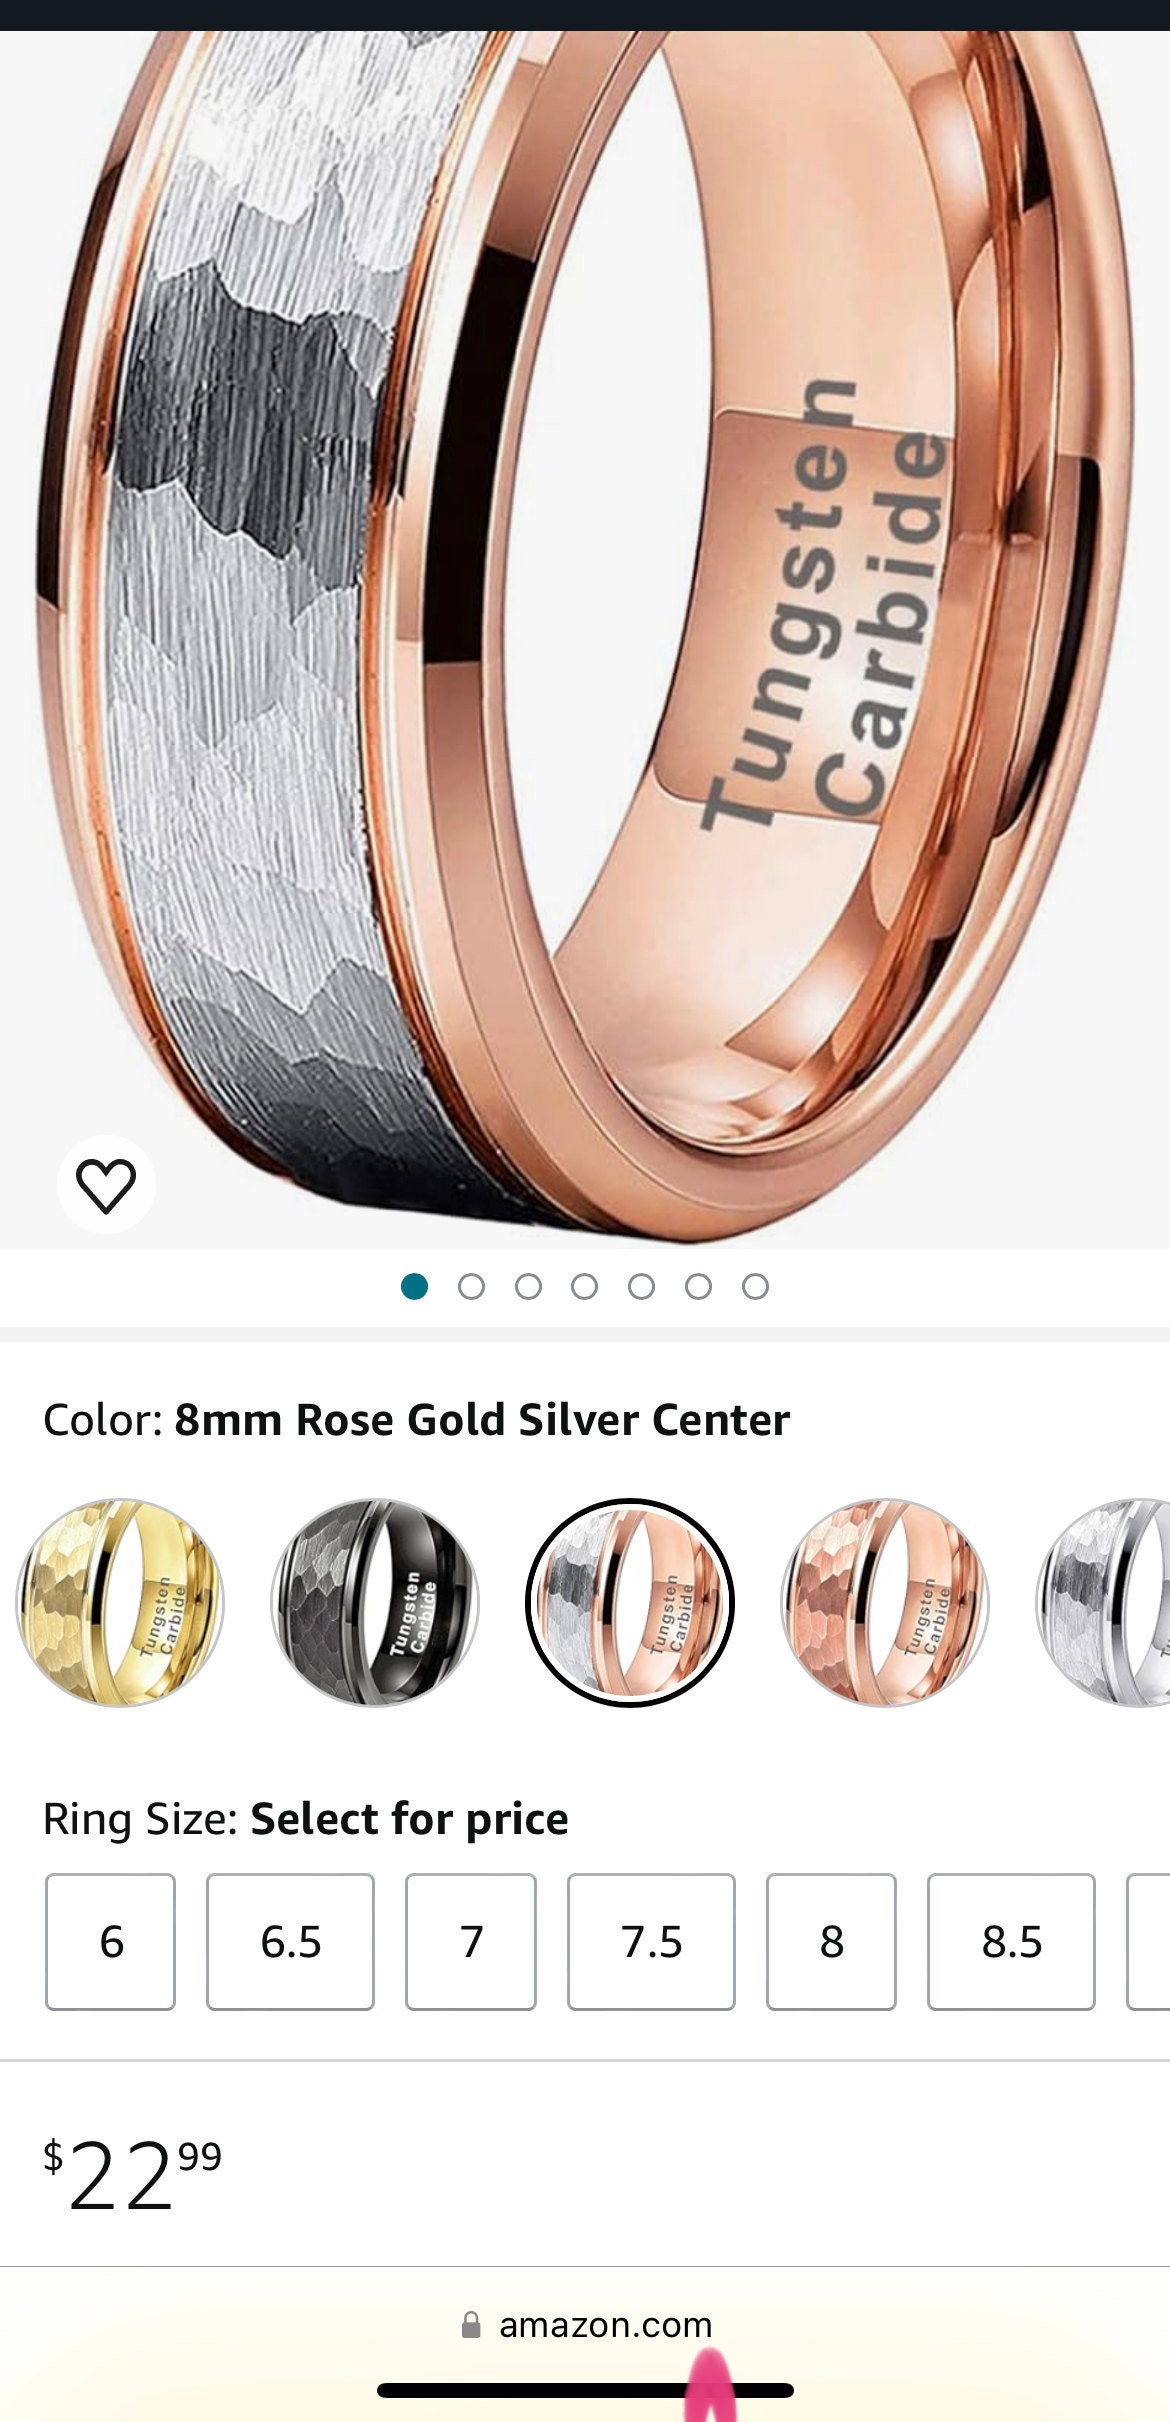The height and width of the screenshot is (2422, 1170).
Task: Go to second image dot
Action: coord(471,1286)
